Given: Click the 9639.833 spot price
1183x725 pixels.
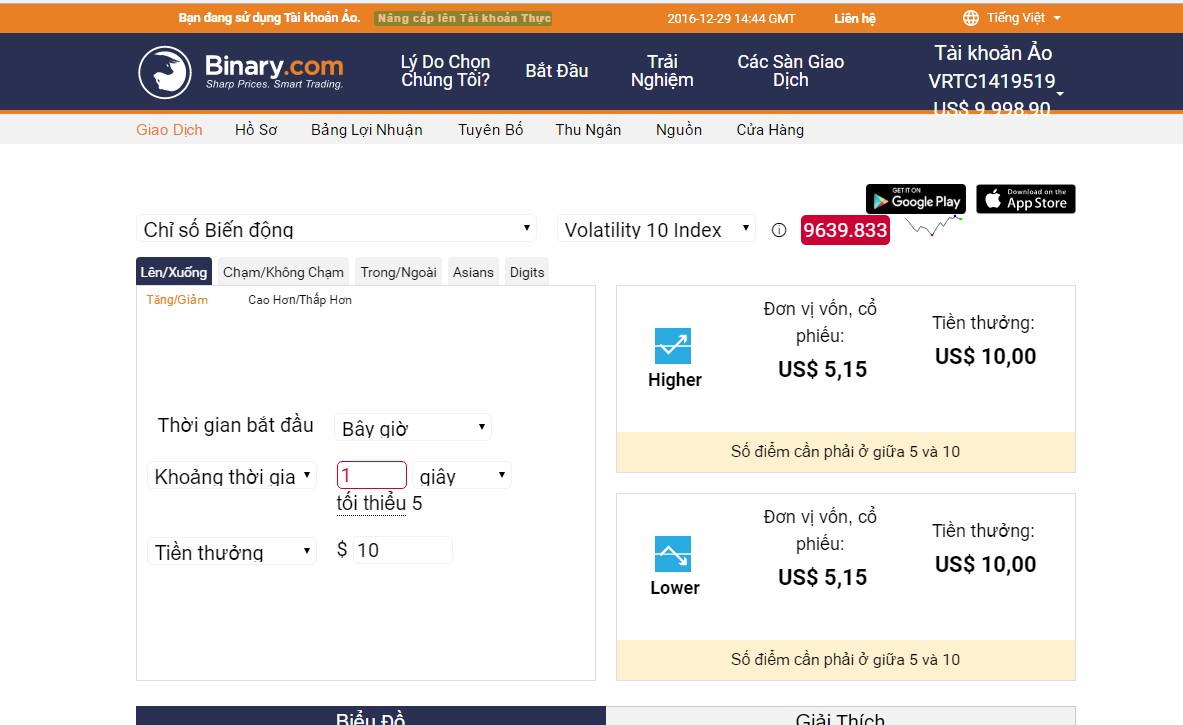Looking at the screenshot, I should pyautogui.click(x=845, y=230).
